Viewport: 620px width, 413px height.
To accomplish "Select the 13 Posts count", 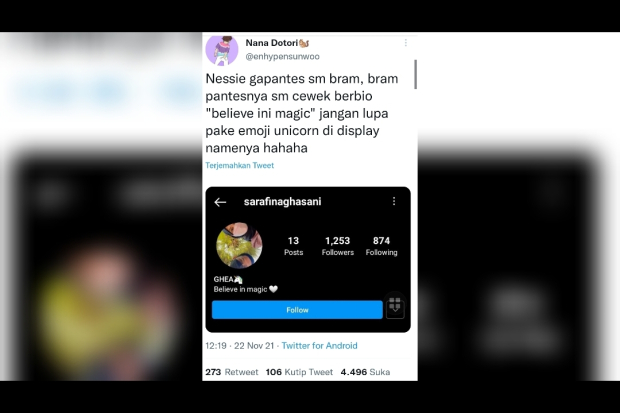I will pyautogui.click(x=293, y=246).
